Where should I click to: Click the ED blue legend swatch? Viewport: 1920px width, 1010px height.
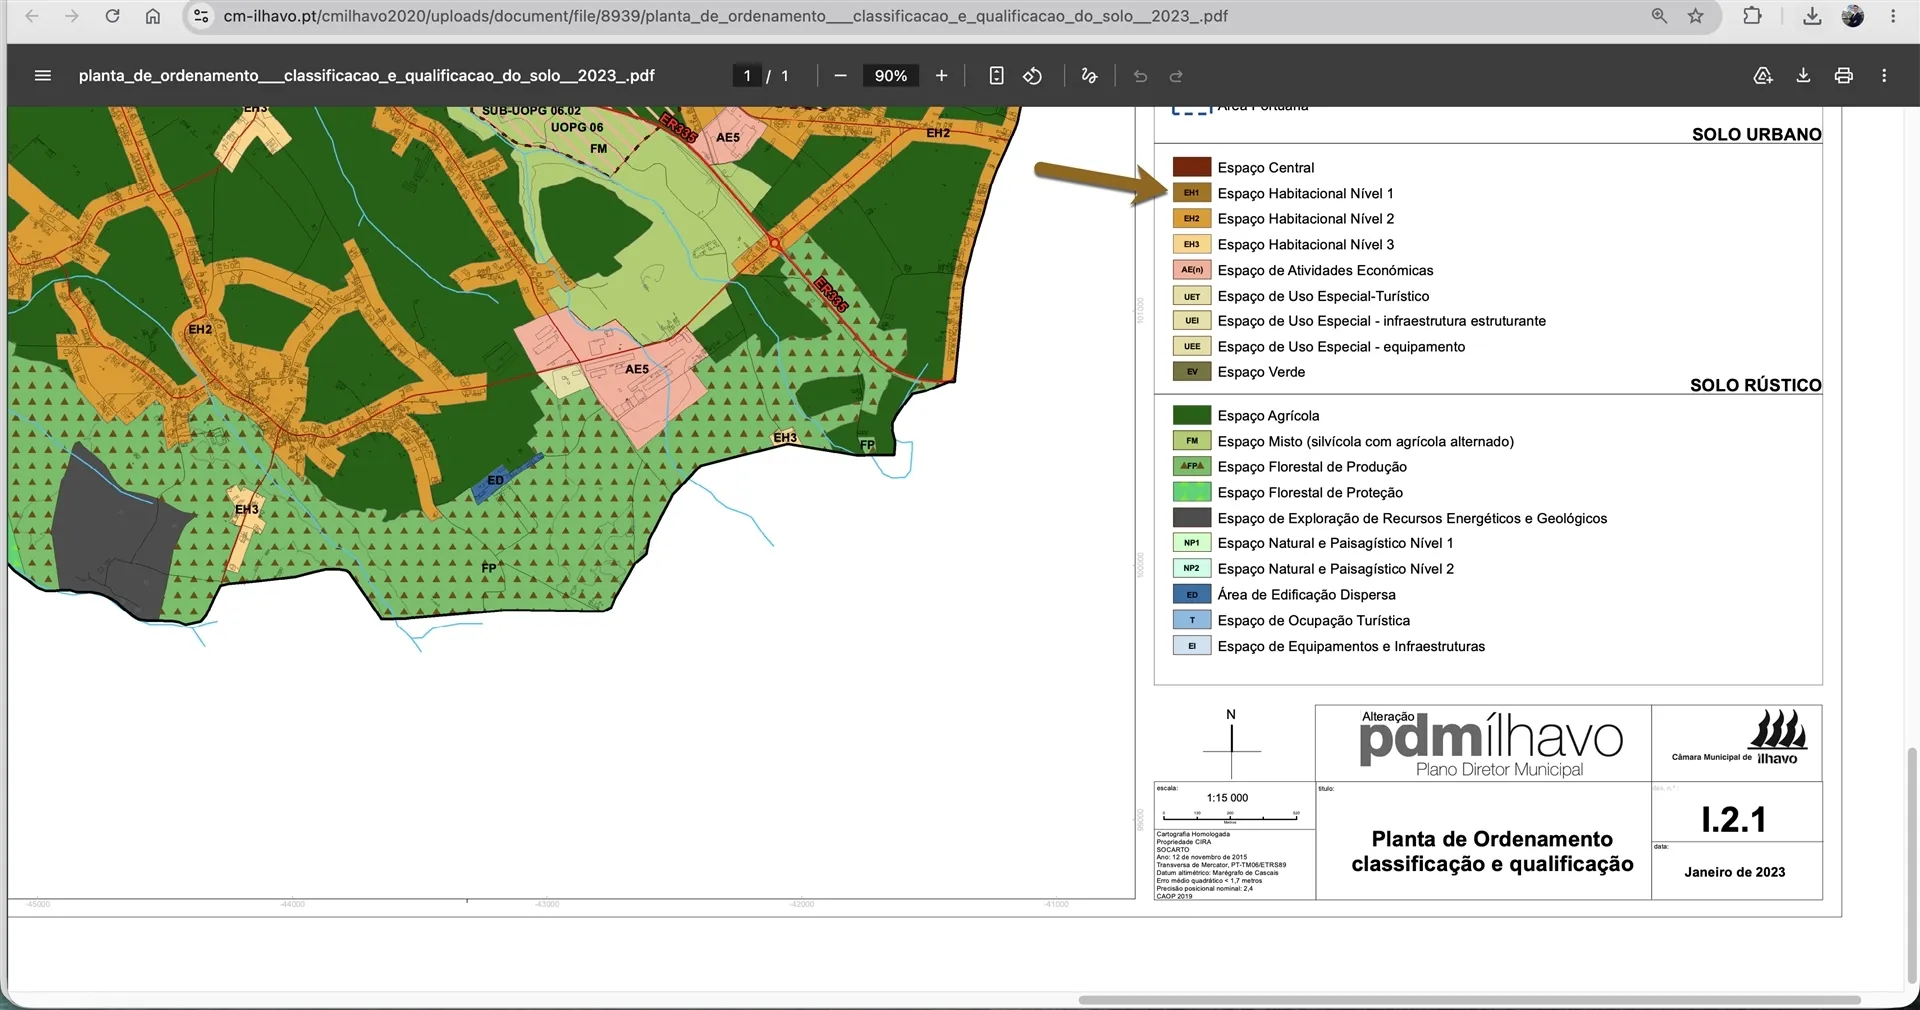click(x=1191, y=594)
